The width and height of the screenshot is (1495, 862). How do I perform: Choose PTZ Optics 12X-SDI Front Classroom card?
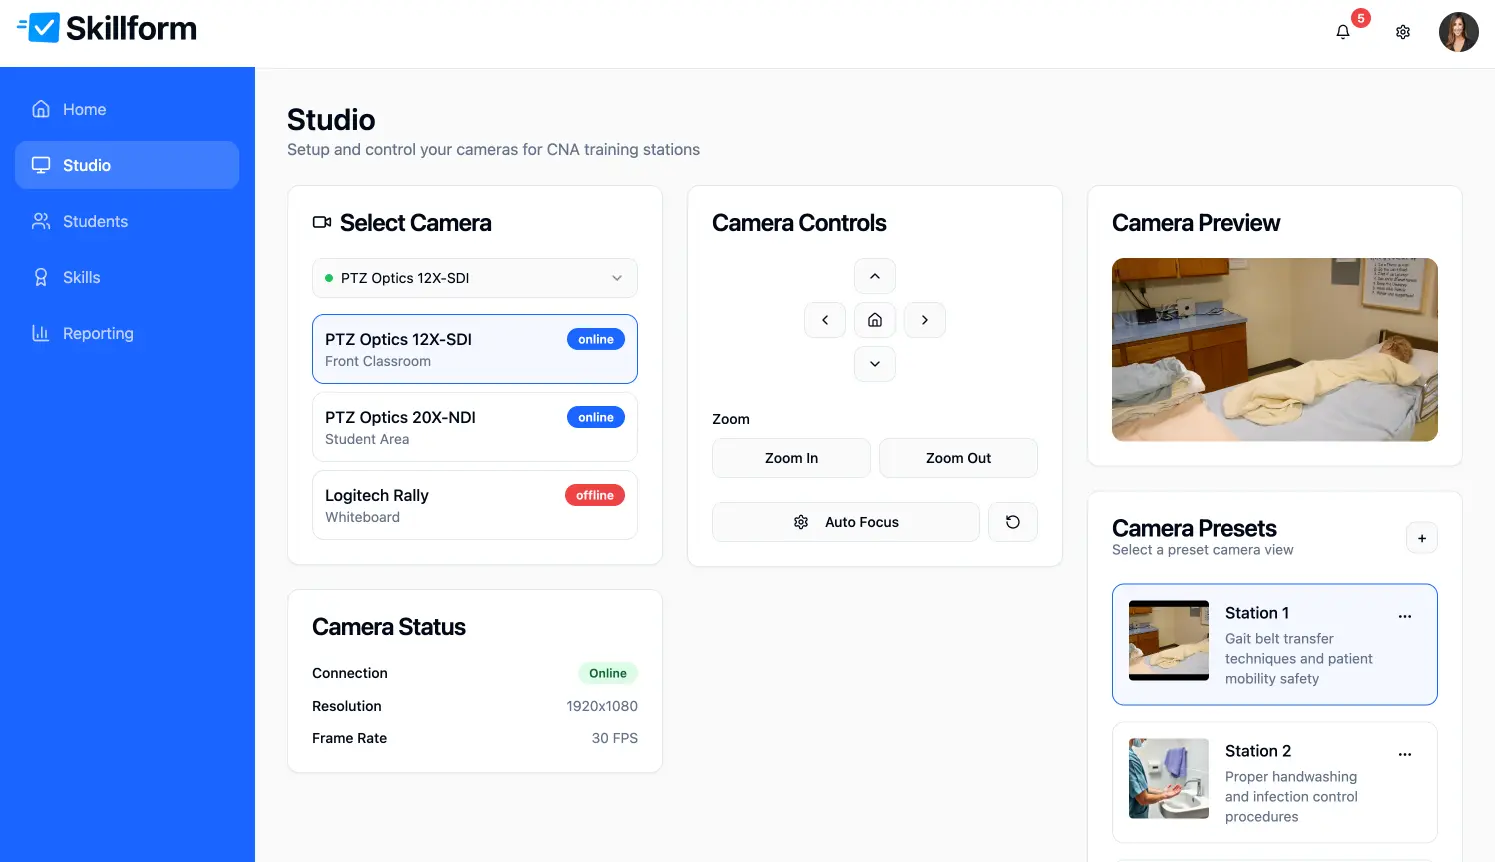[x=474, y=349]
